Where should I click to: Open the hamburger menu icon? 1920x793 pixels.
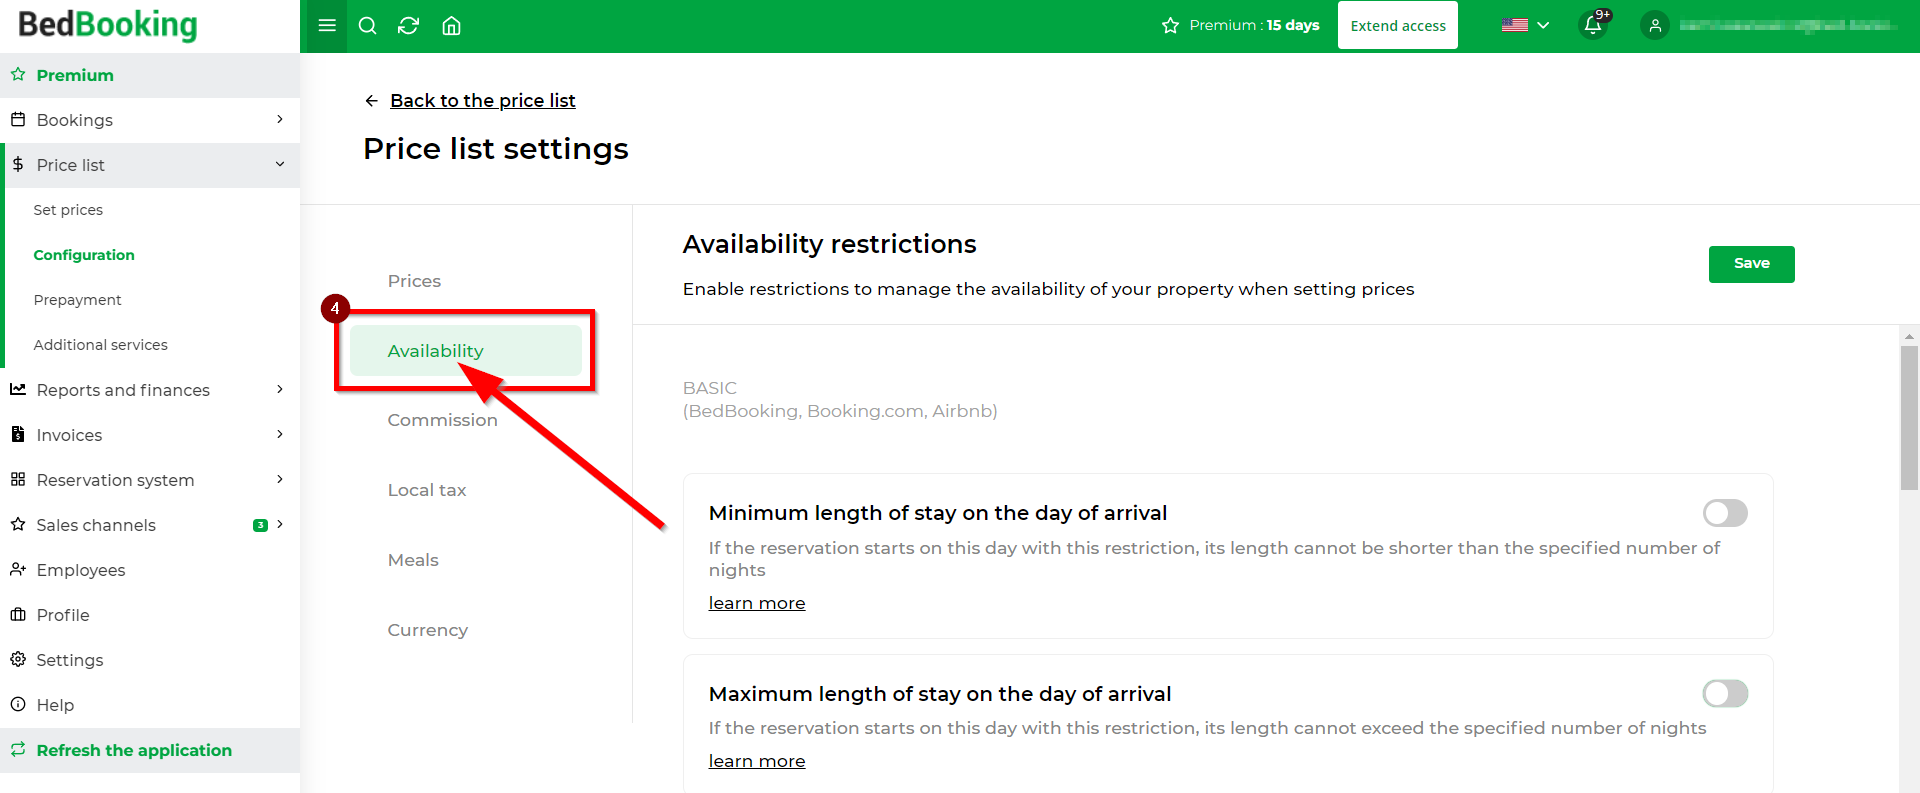[327, 26]
